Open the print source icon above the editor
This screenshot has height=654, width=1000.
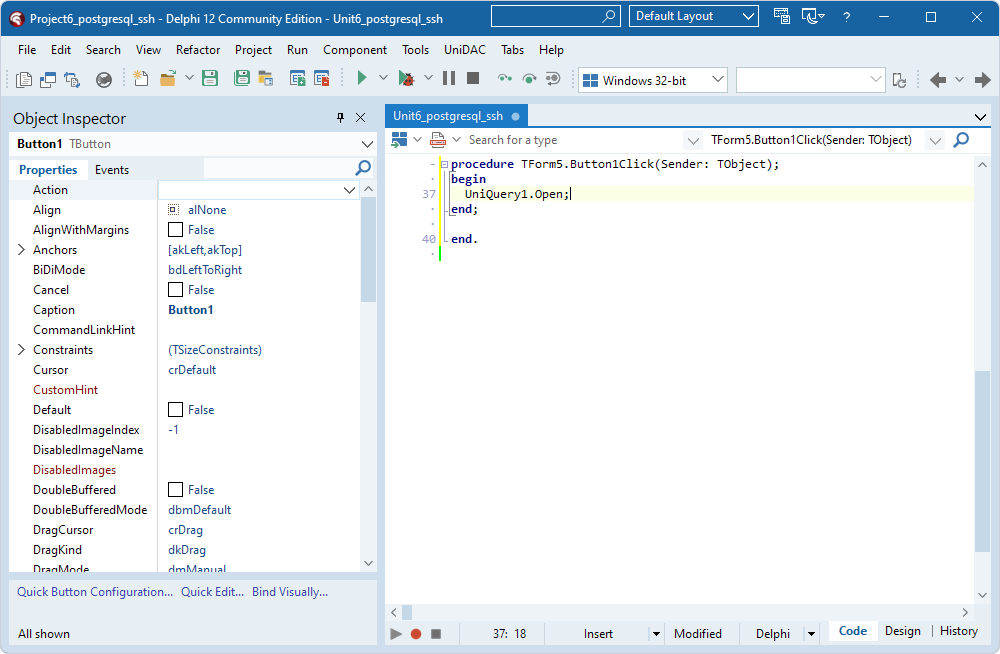(437, 140)
